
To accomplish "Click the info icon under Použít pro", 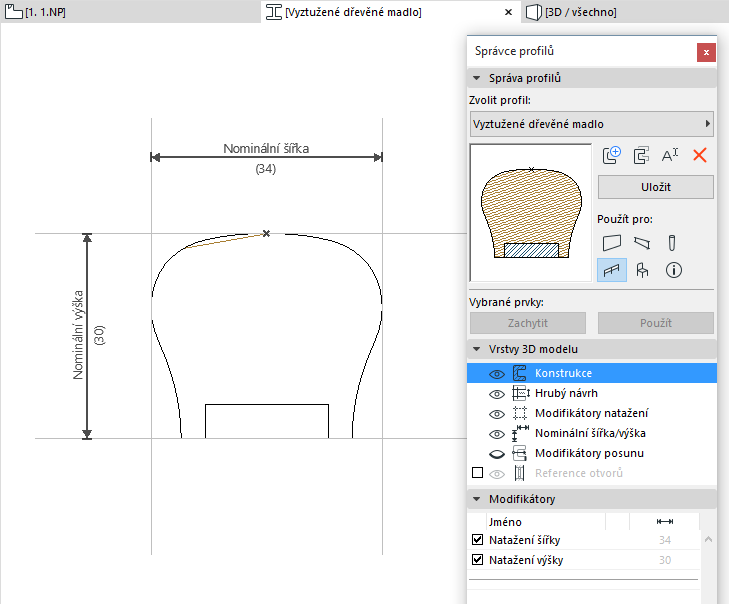I will click(673, 269).
